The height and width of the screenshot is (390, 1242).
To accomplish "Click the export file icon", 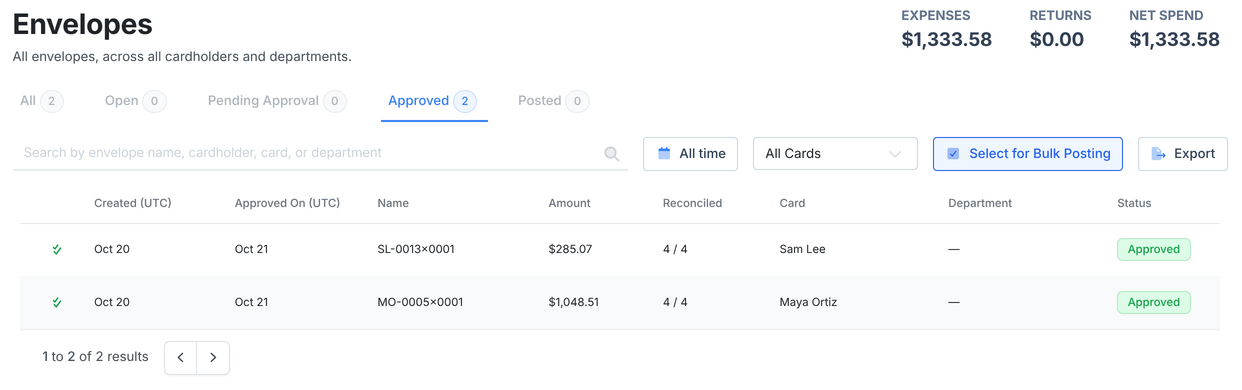I will [x=1158, y=154].
